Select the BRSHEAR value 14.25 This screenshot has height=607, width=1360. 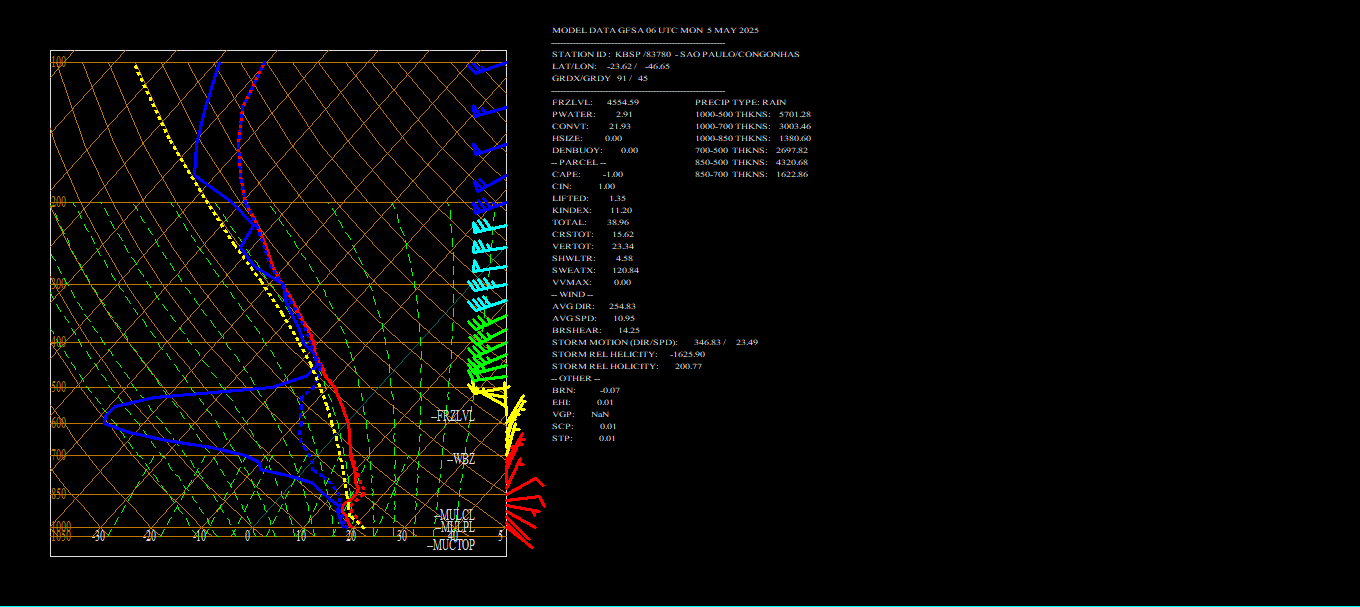629,330
